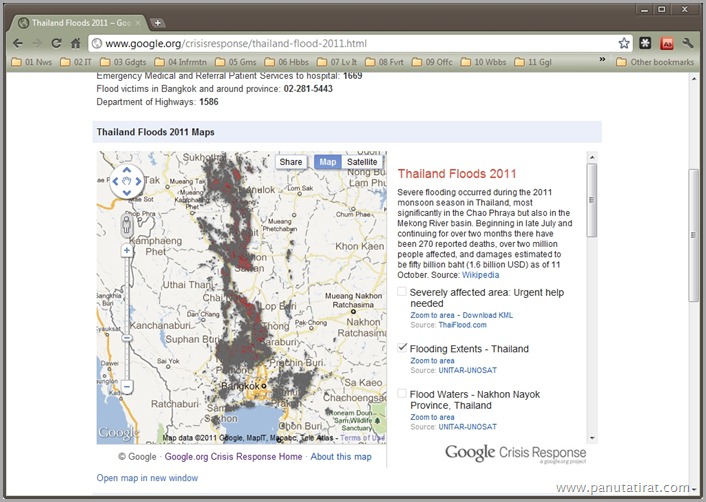Open the 10 Wbbs bookmark folder
706x502 pixels.
pos(484,62)
